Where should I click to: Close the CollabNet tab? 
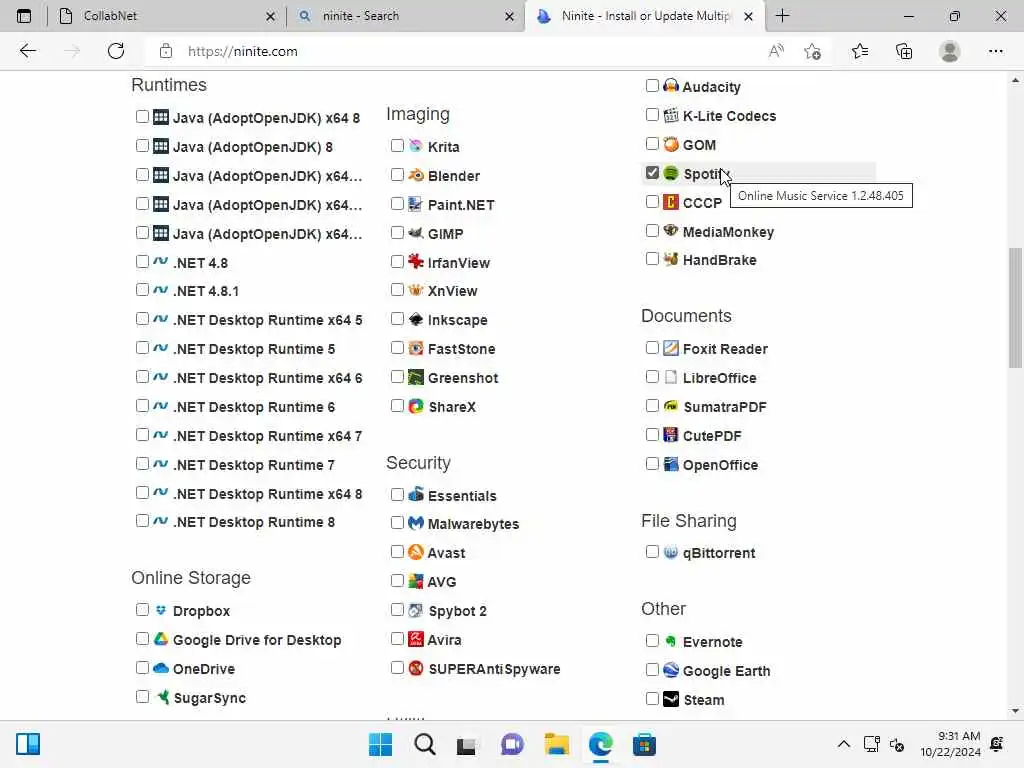click(x=270, y=16)
